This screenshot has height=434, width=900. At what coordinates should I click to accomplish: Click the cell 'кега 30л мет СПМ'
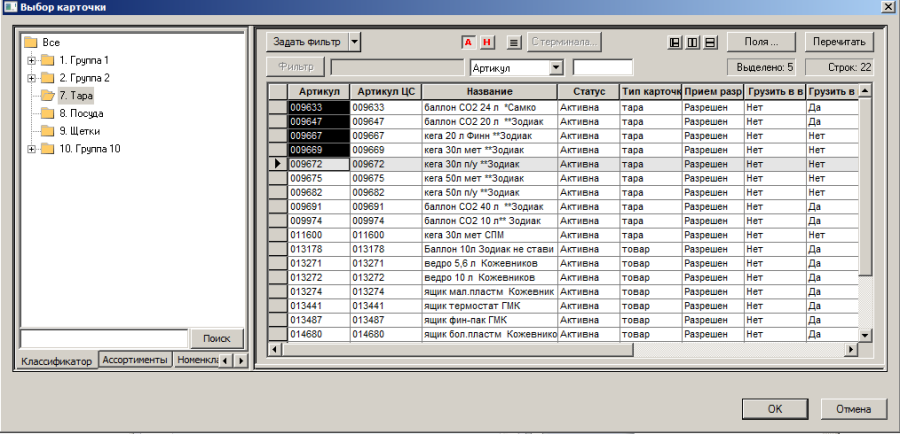[x=490, y=235]
